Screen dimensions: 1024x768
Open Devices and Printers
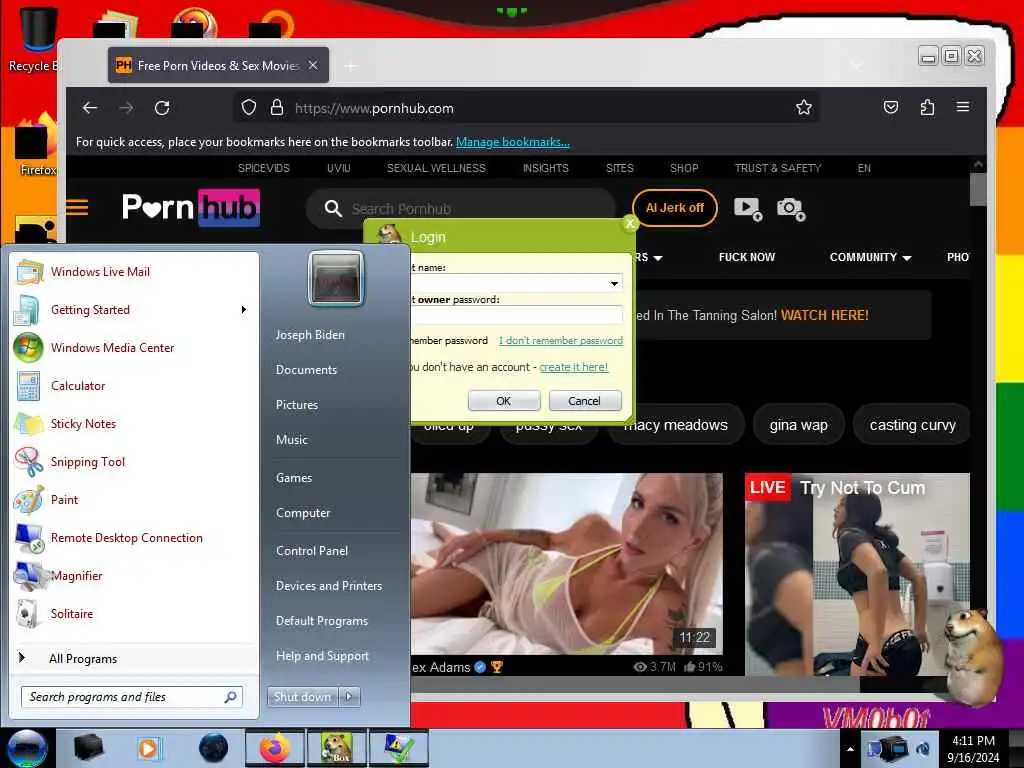pos(328,586)
